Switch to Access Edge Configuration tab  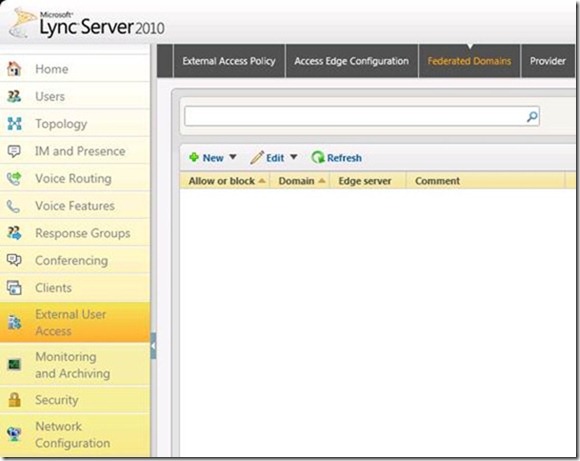(351, 61)
